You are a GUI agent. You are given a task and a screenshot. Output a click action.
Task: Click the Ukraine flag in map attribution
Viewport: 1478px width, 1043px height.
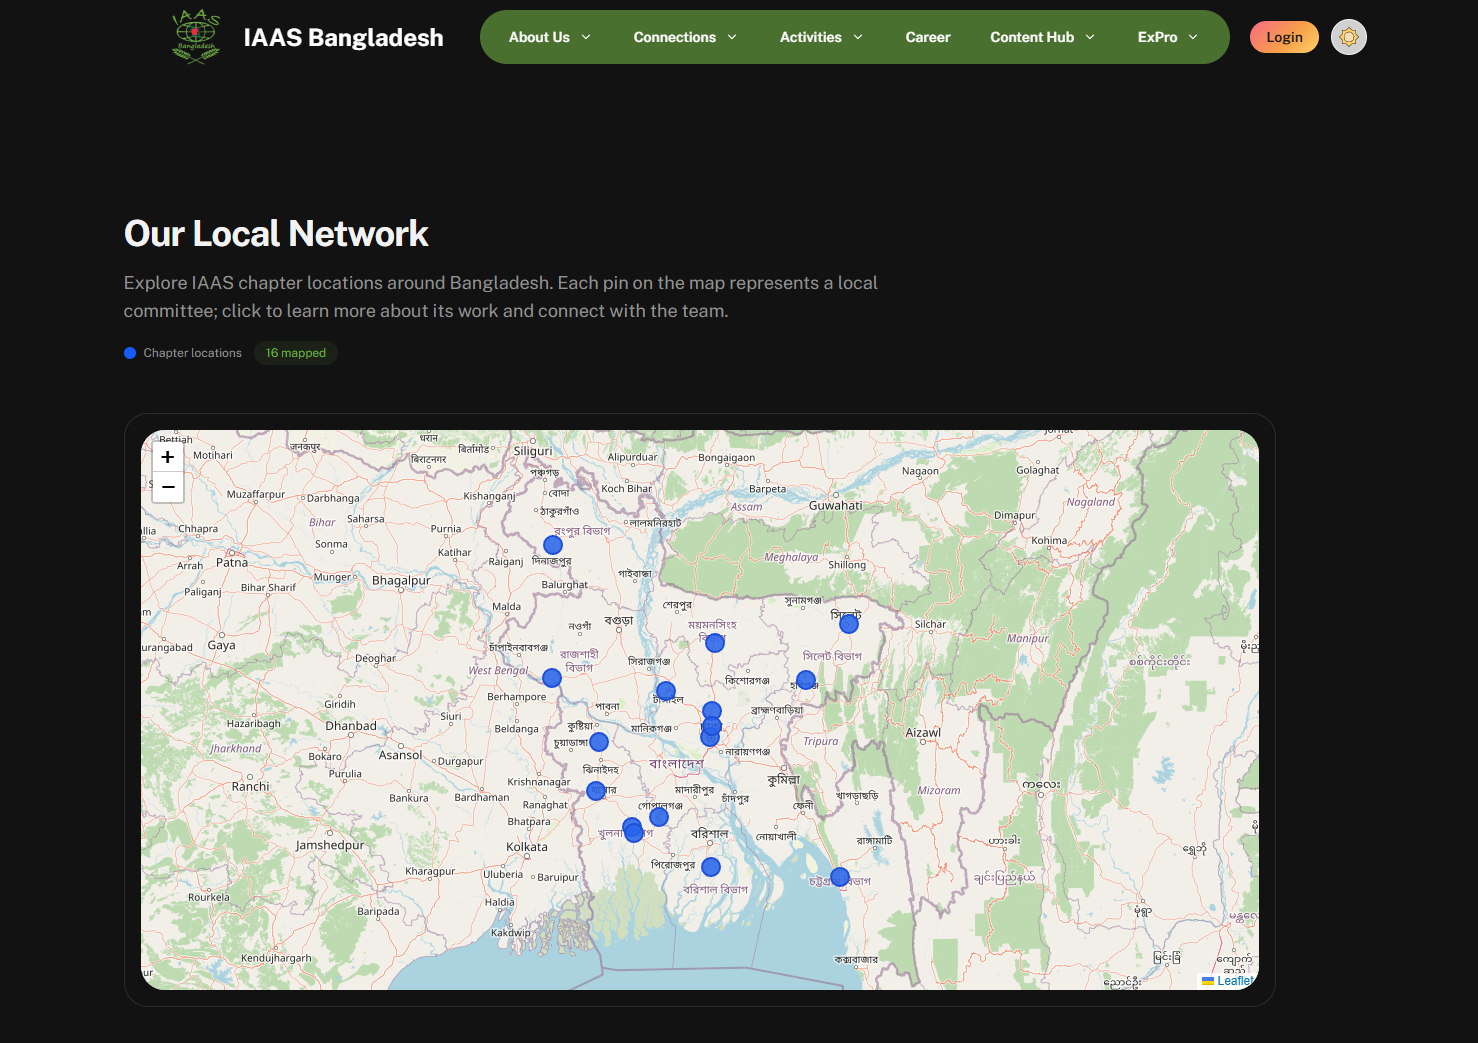1207,981
